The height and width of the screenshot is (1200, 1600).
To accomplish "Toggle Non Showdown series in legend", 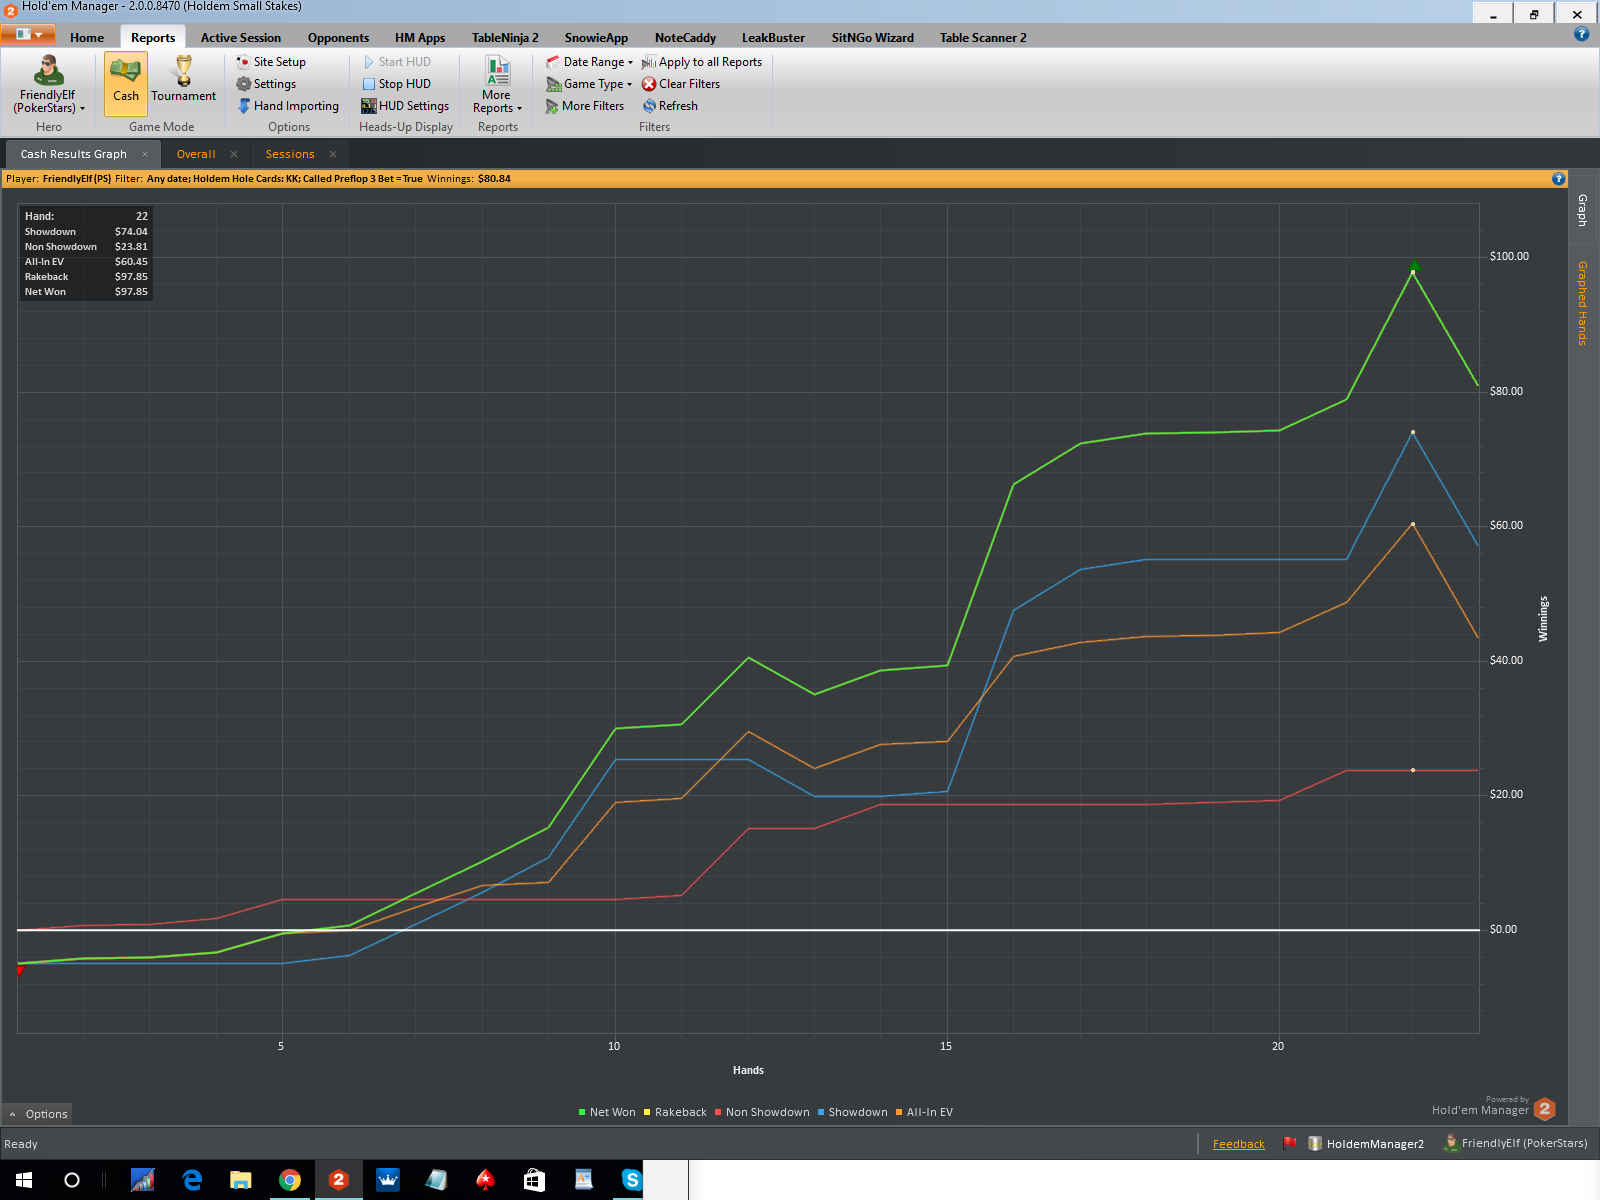I will click(762, 1112).
